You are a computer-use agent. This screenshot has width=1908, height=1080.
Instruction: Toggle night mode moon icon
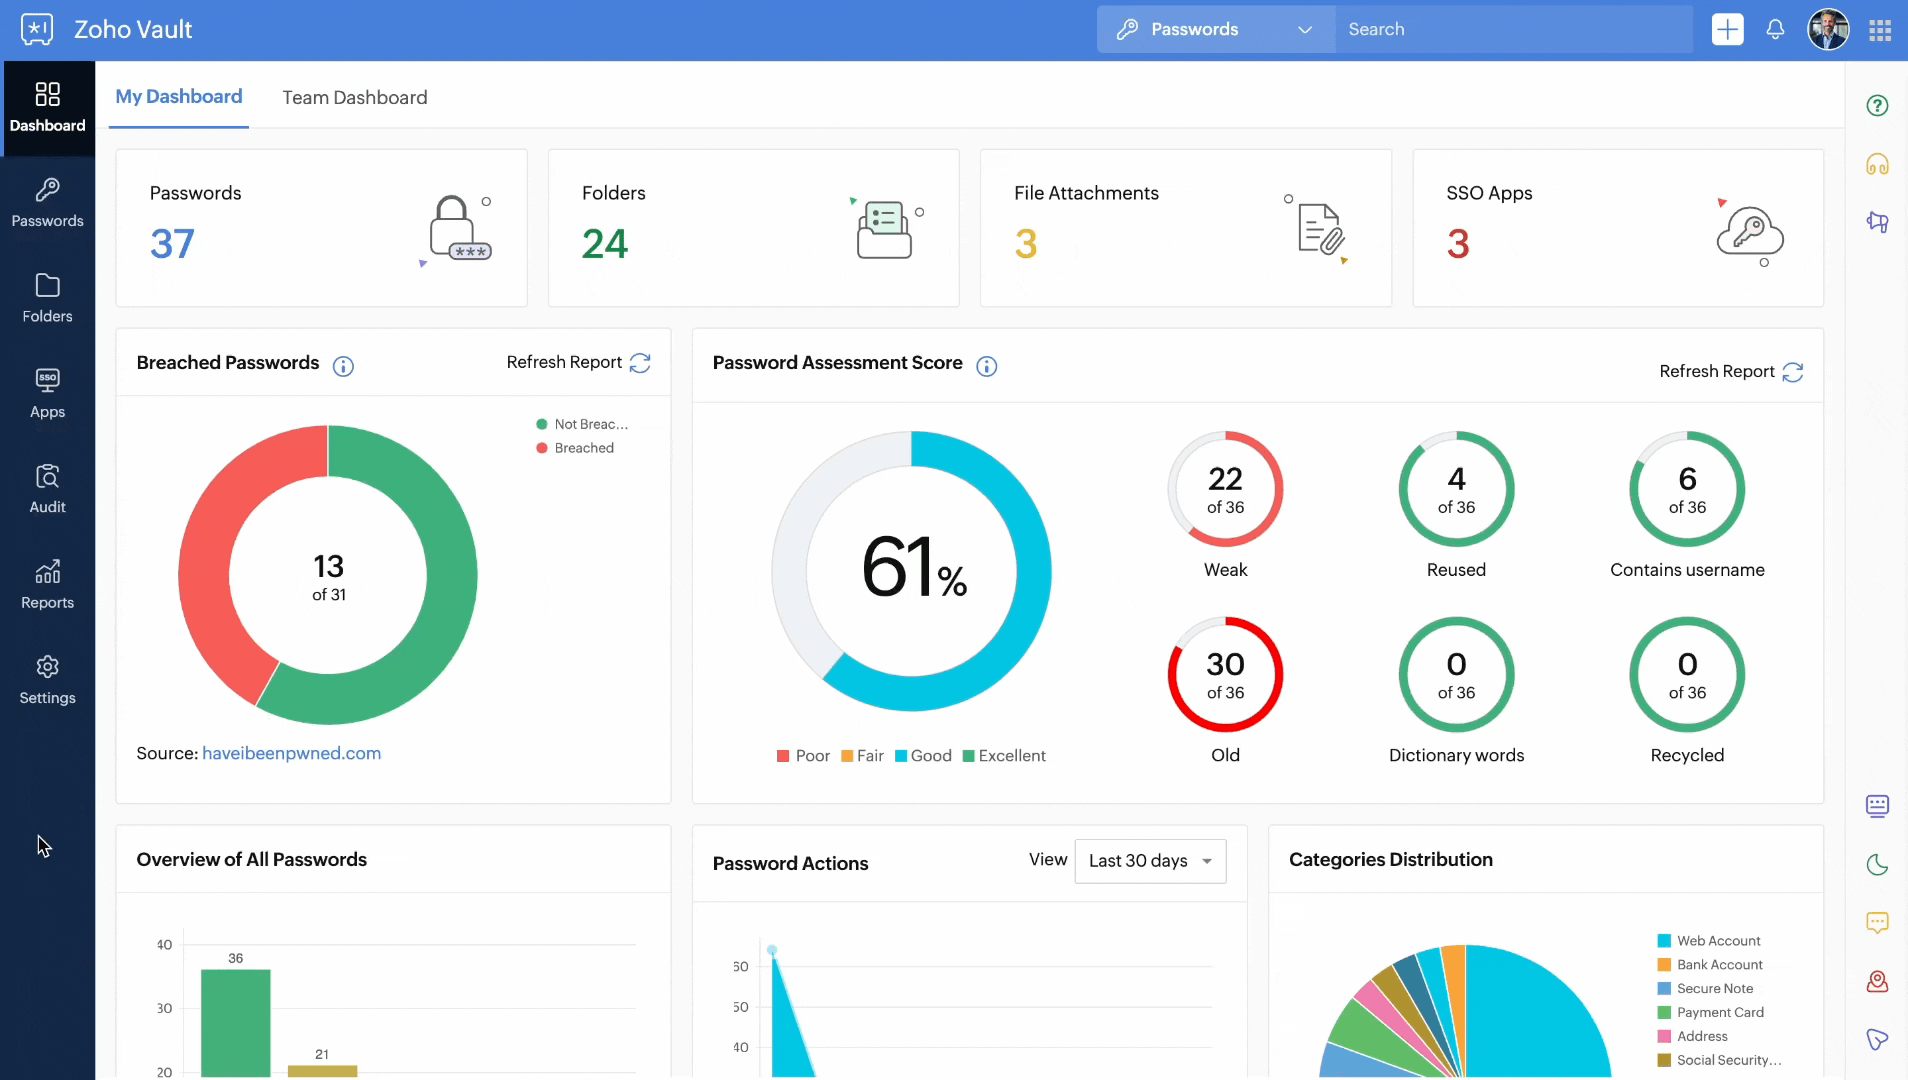point(1877,865)
